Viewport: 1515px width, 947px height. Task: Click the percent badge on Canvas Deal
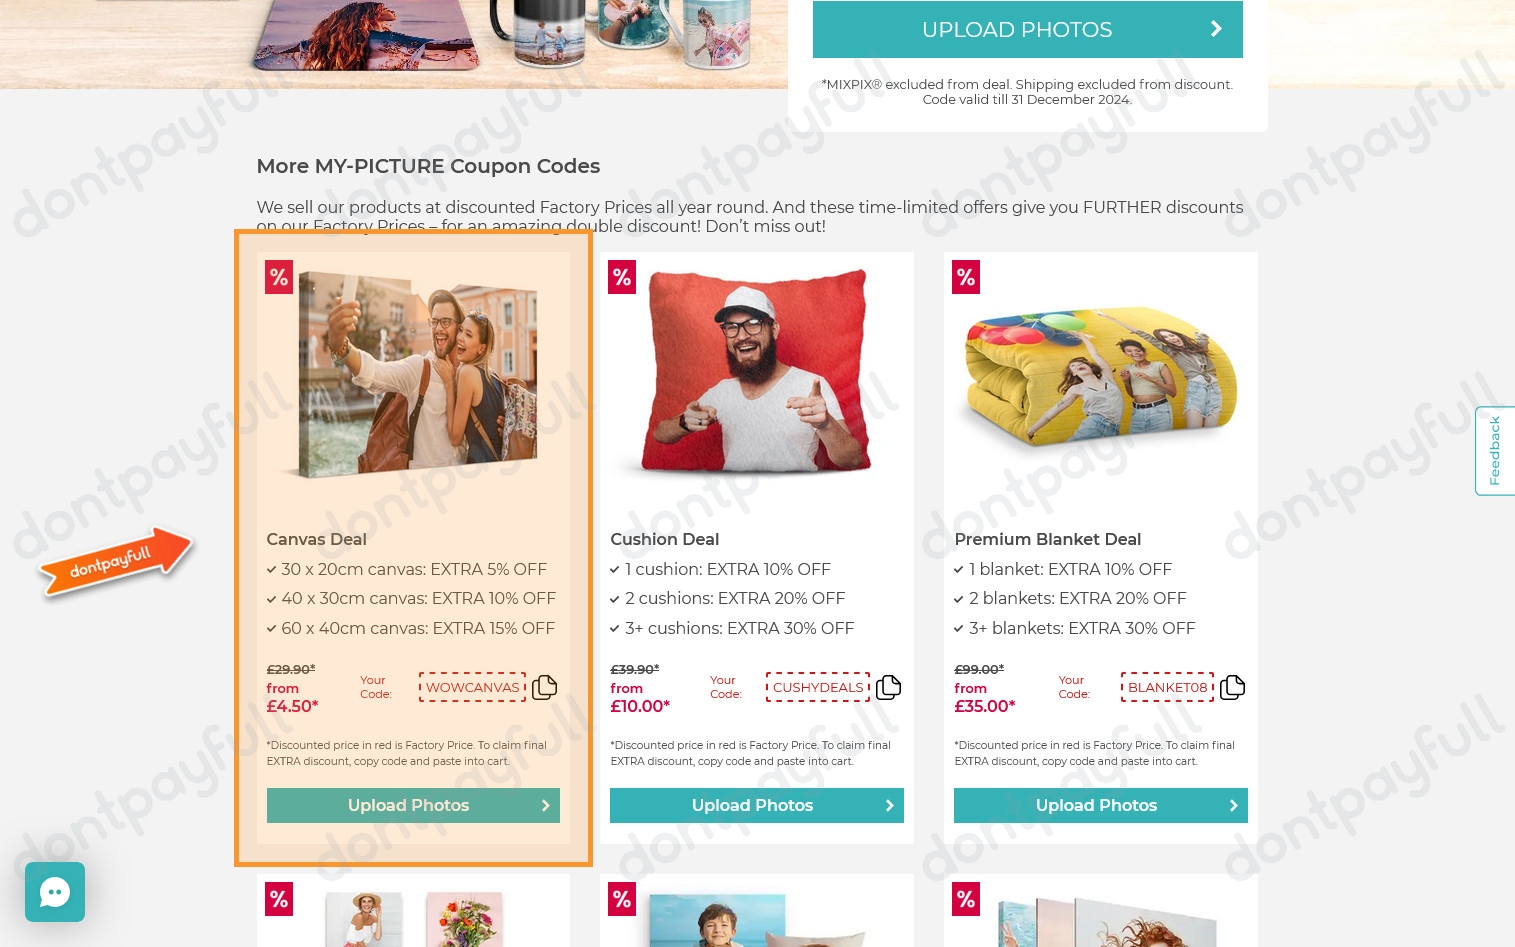279,277
